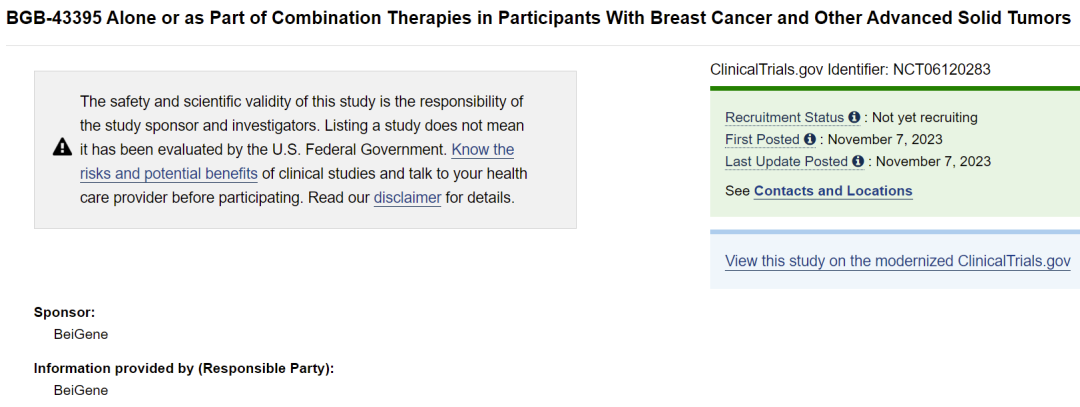The image size is (1080, 407).
Task: Click BeiGene listed under Sponsor
Action: coord(81,334)
